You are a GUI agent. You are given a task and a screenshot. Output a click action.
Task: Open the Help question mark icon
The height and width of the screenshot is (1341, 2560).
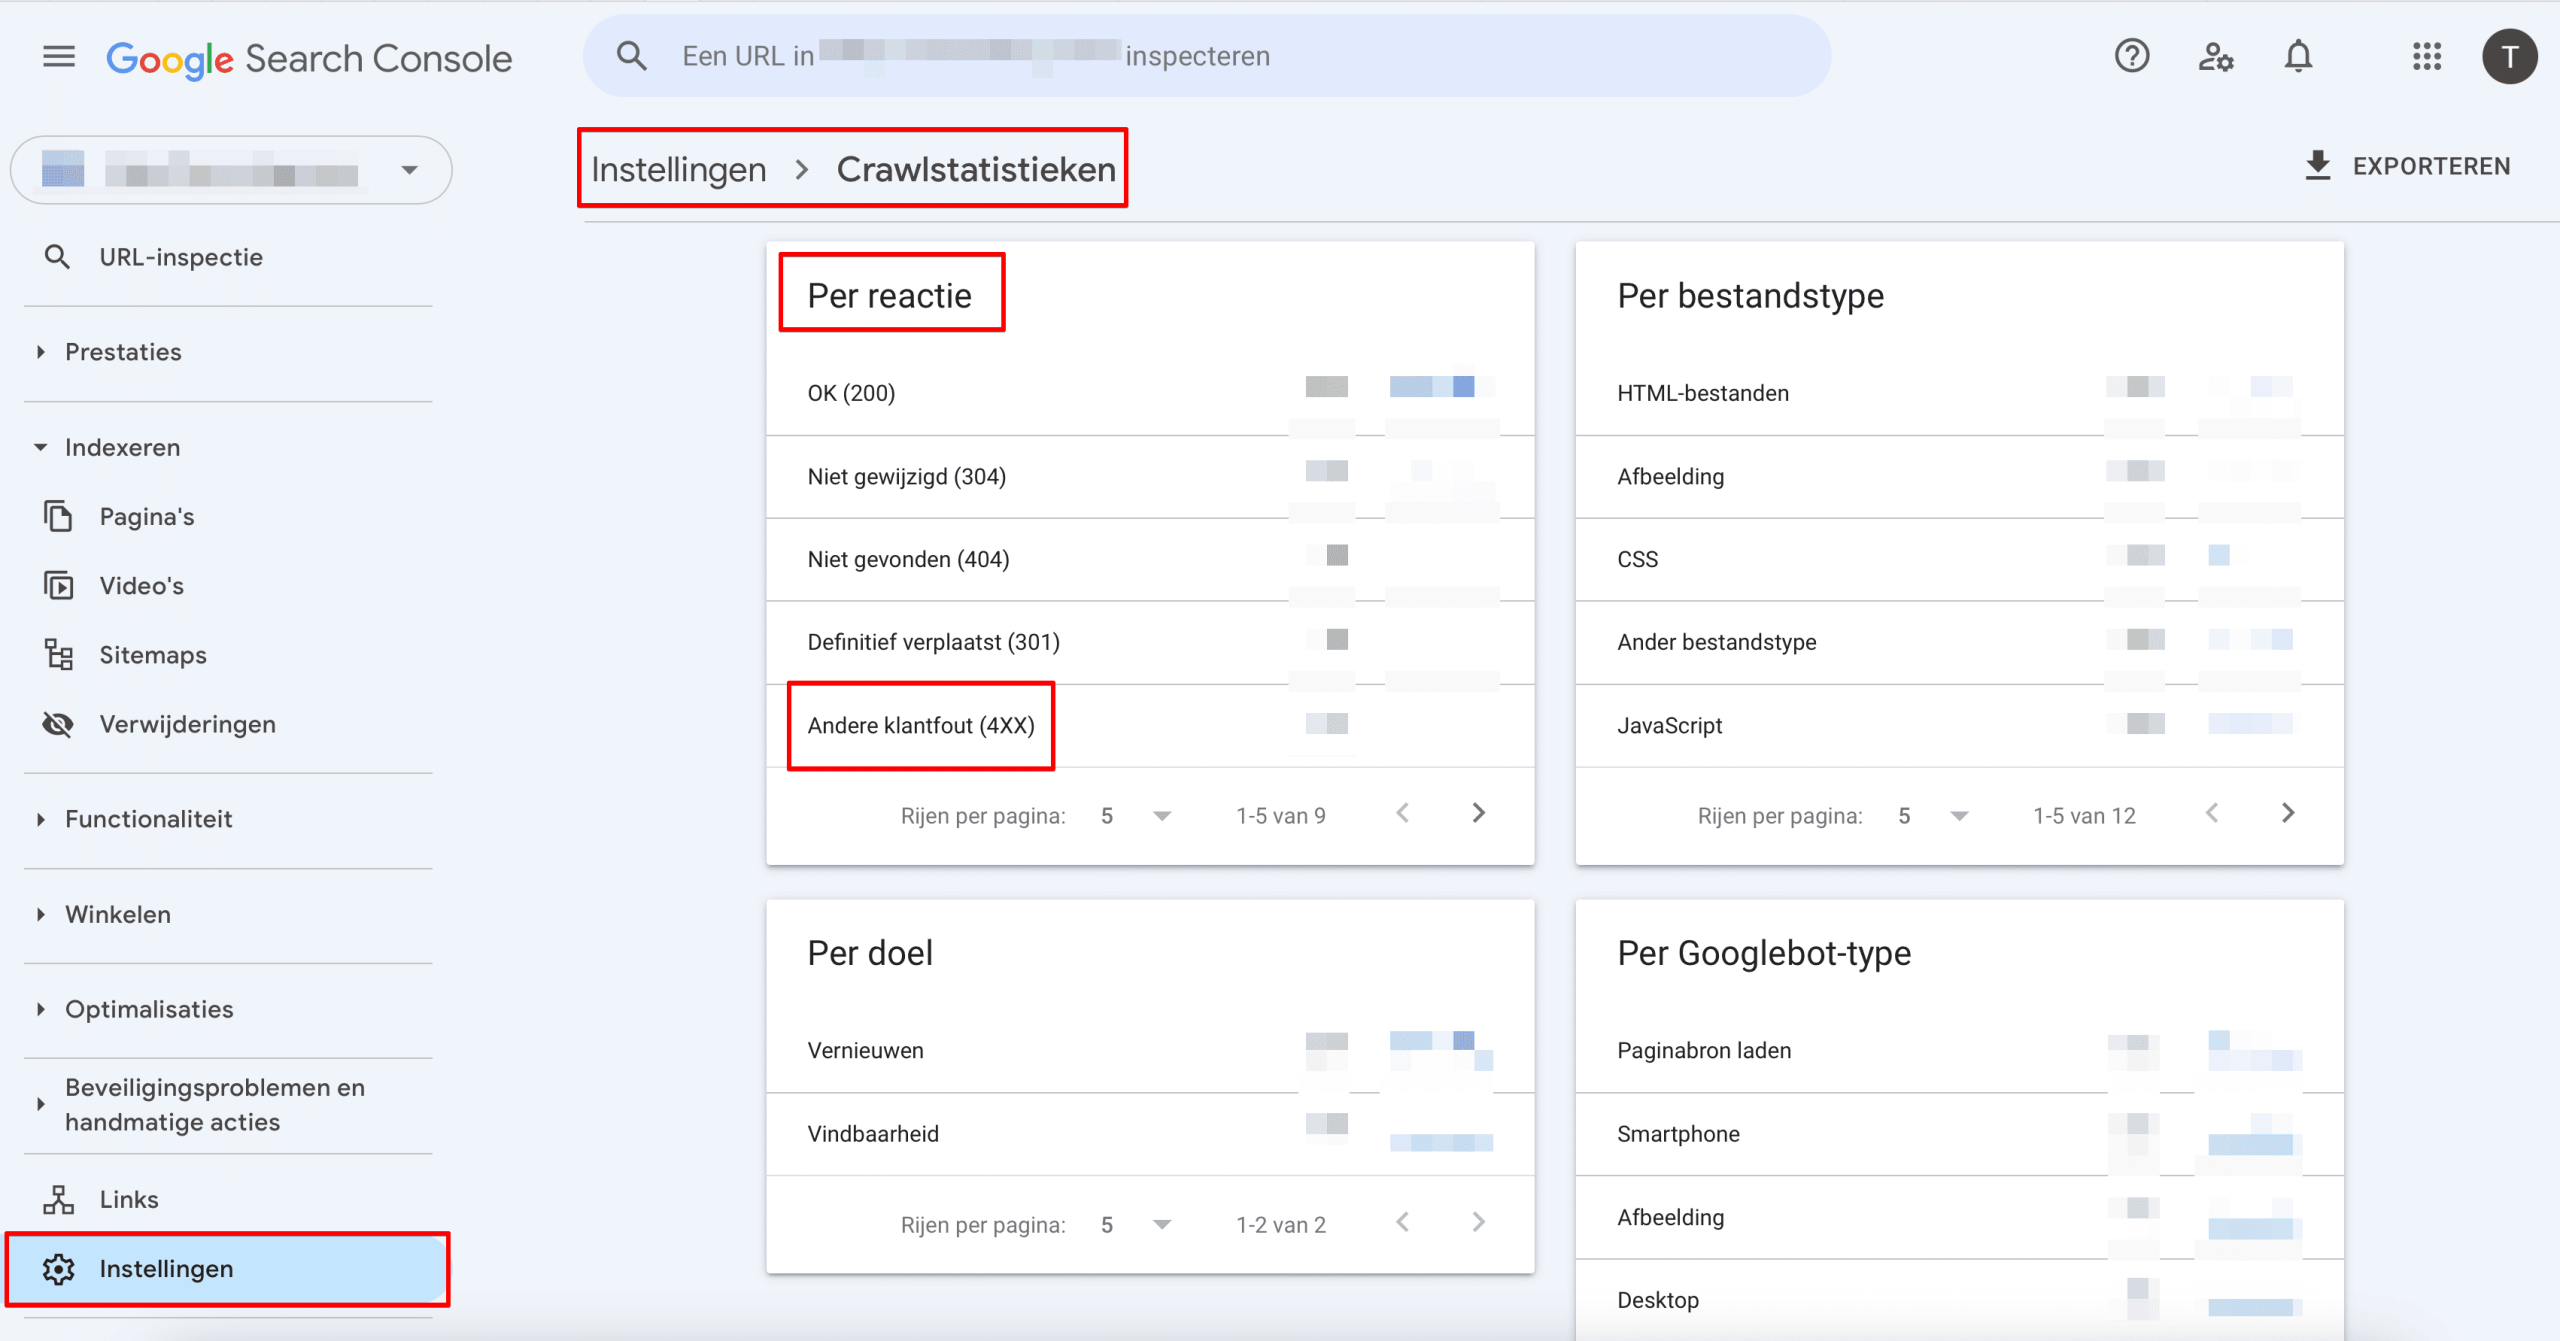[x=2132, y=56]
